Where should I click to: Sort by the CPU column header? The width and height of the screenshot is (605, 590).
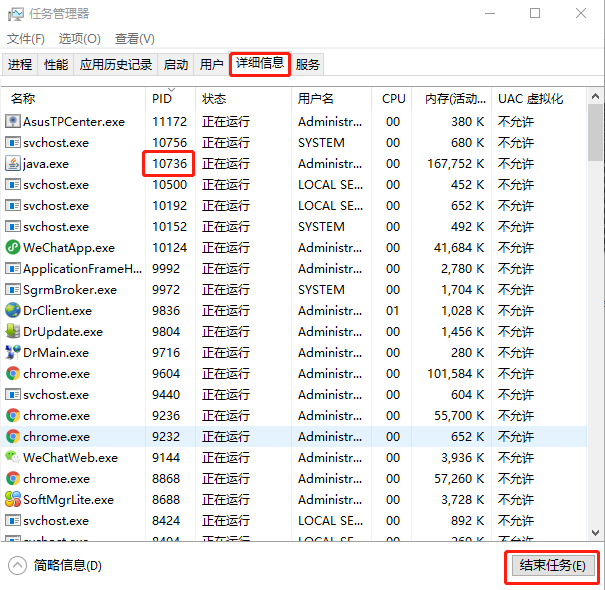click(x=392, y=99)
